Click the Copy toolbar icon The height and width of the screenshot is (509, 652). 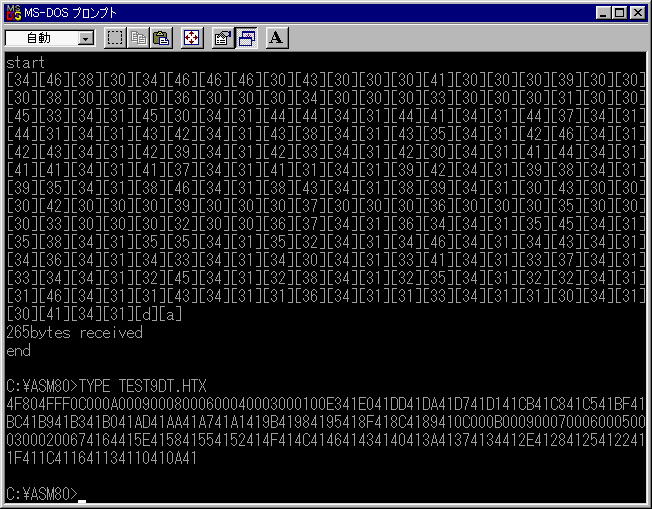[138, 38]
